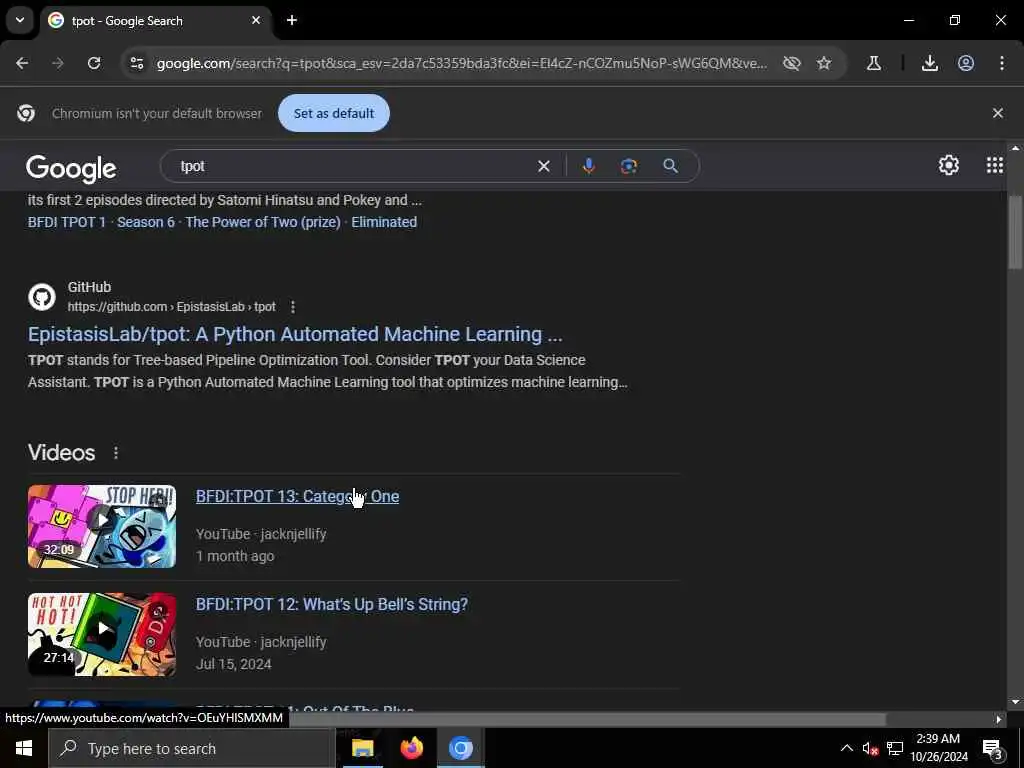Open Firefox from the taskbar
Viewport: 1024px width, 768px height.
click(x=411, y=748)
